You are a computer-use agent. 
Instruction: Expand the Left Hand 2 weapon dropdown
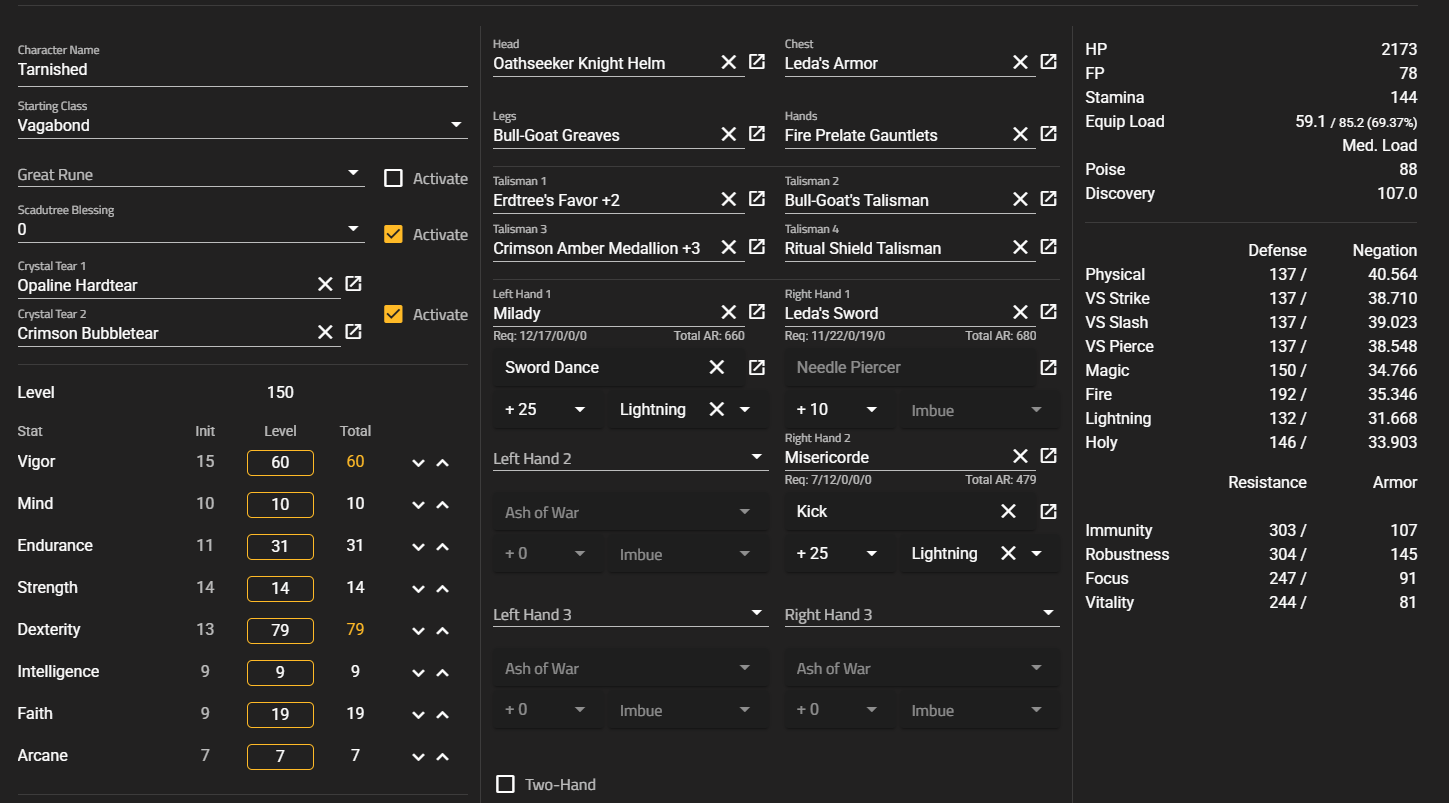tap(757, 459)
